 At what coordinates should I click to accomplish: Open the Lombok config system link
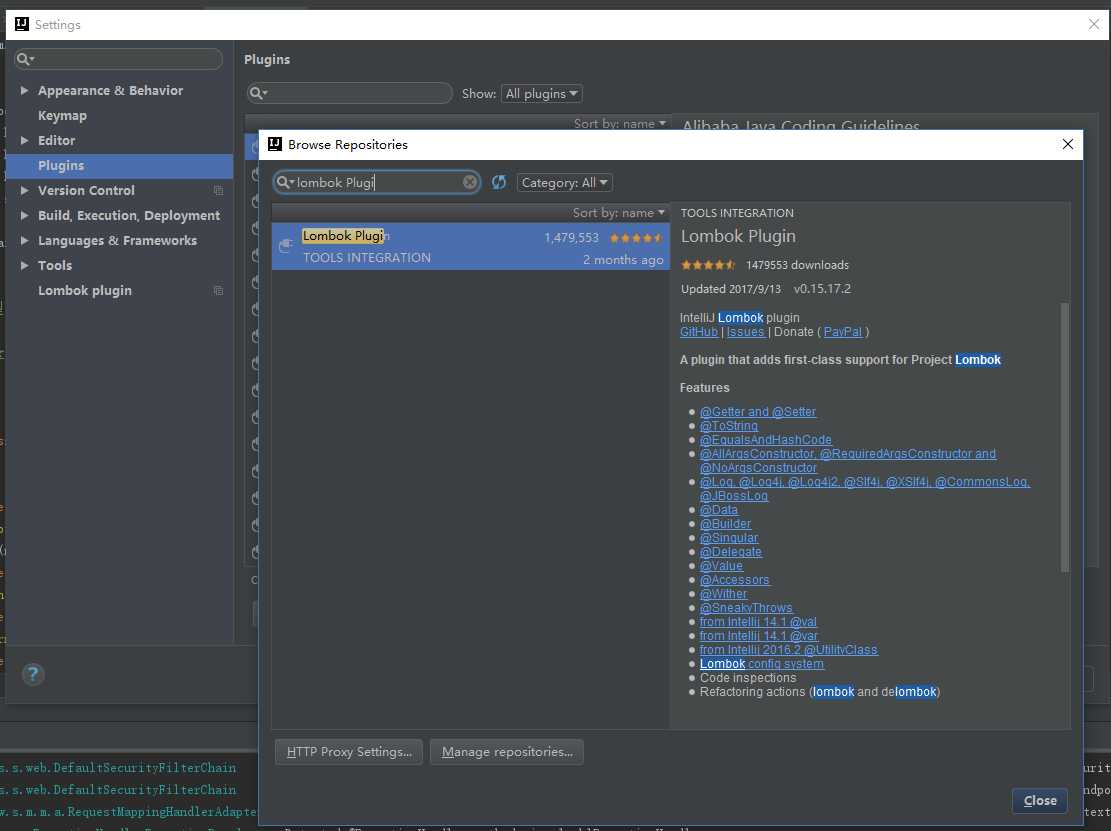pos(762,664)
